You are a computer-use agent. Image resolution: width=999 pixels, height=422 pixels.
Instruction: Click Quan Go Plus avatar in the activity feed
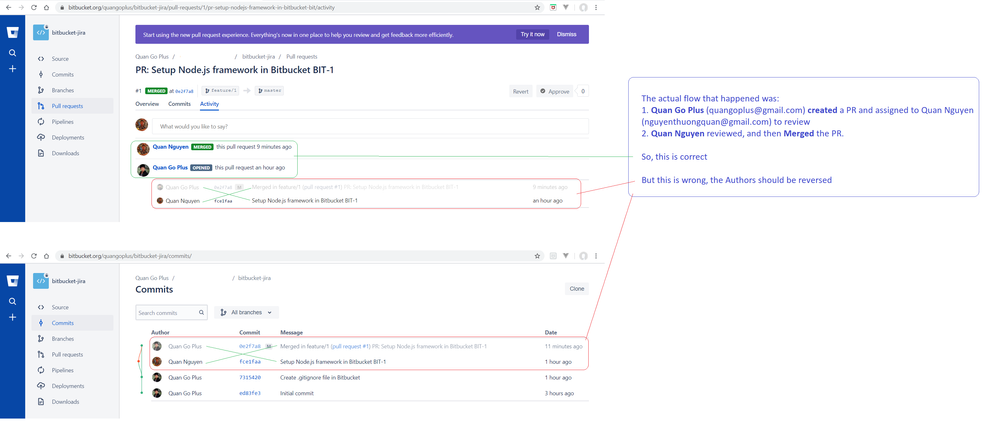(x=143, y=170)
